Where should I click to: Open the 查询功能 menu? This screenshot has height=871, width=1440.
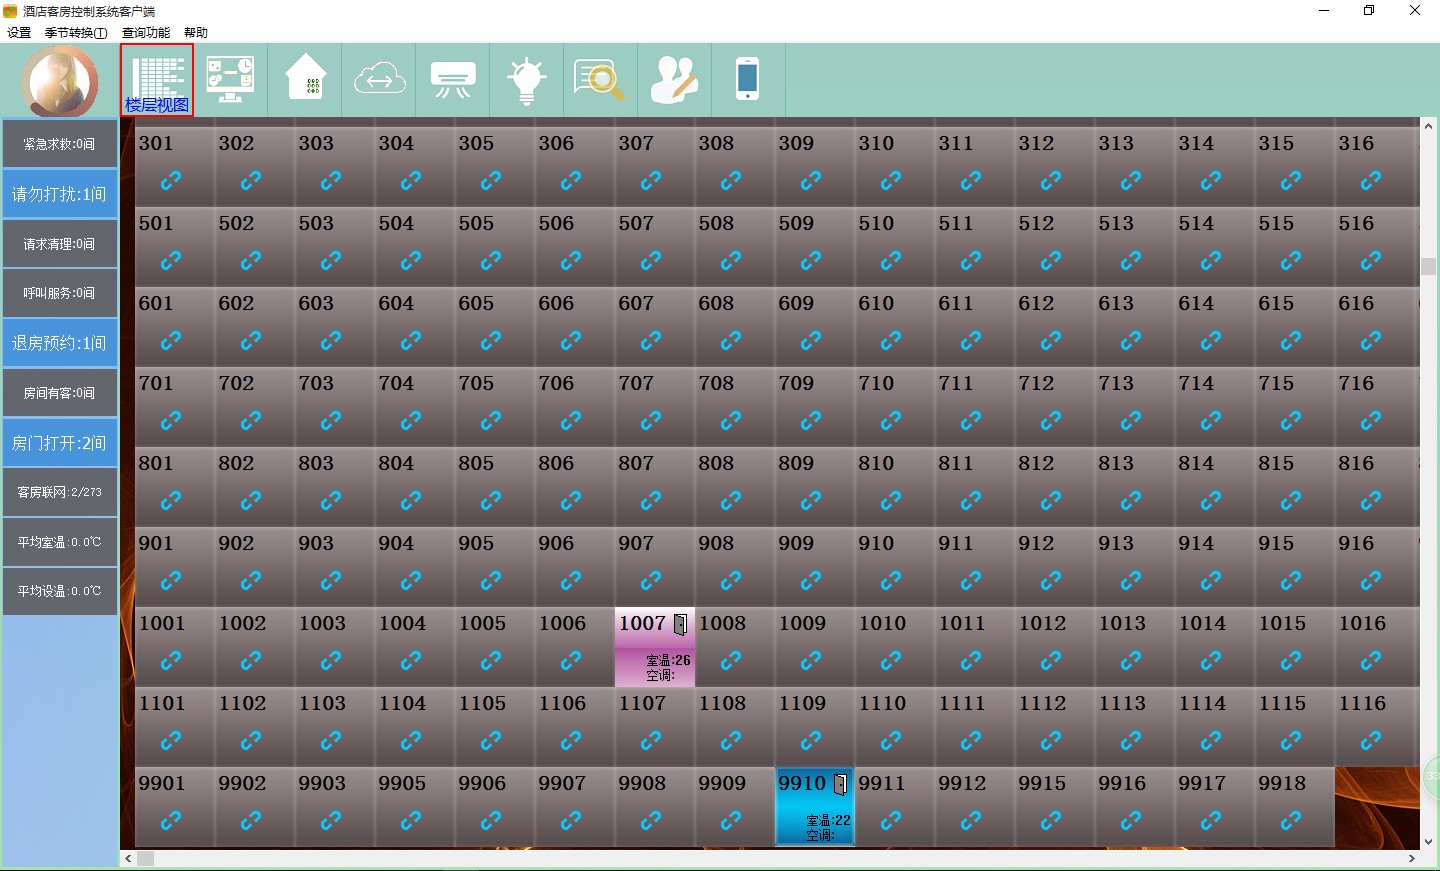[146, 33]
